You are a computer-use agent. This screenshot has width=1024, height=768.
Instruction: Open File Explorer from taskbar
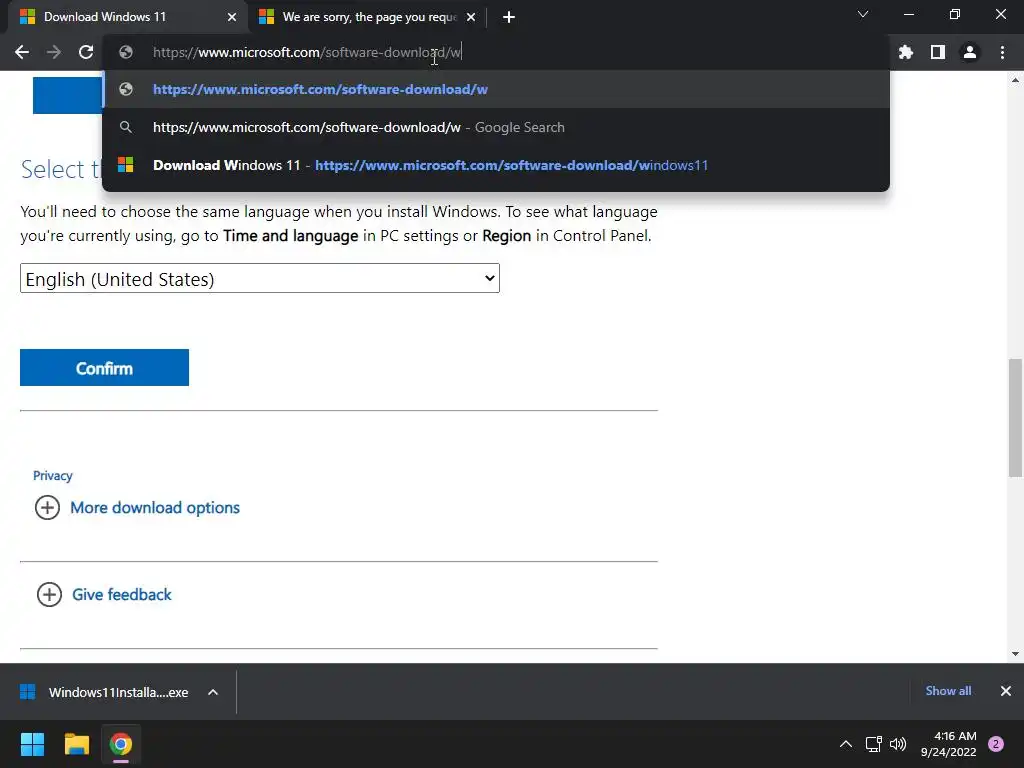coord(76,744)
